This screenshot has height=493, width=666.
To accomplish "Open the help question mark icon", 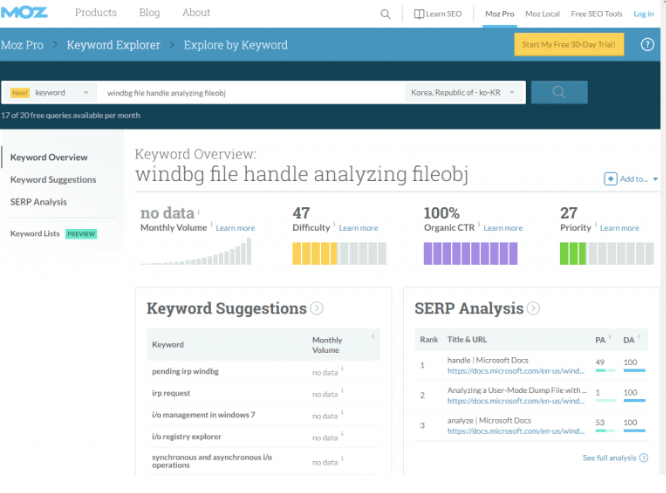I will (x=647, y=44).
